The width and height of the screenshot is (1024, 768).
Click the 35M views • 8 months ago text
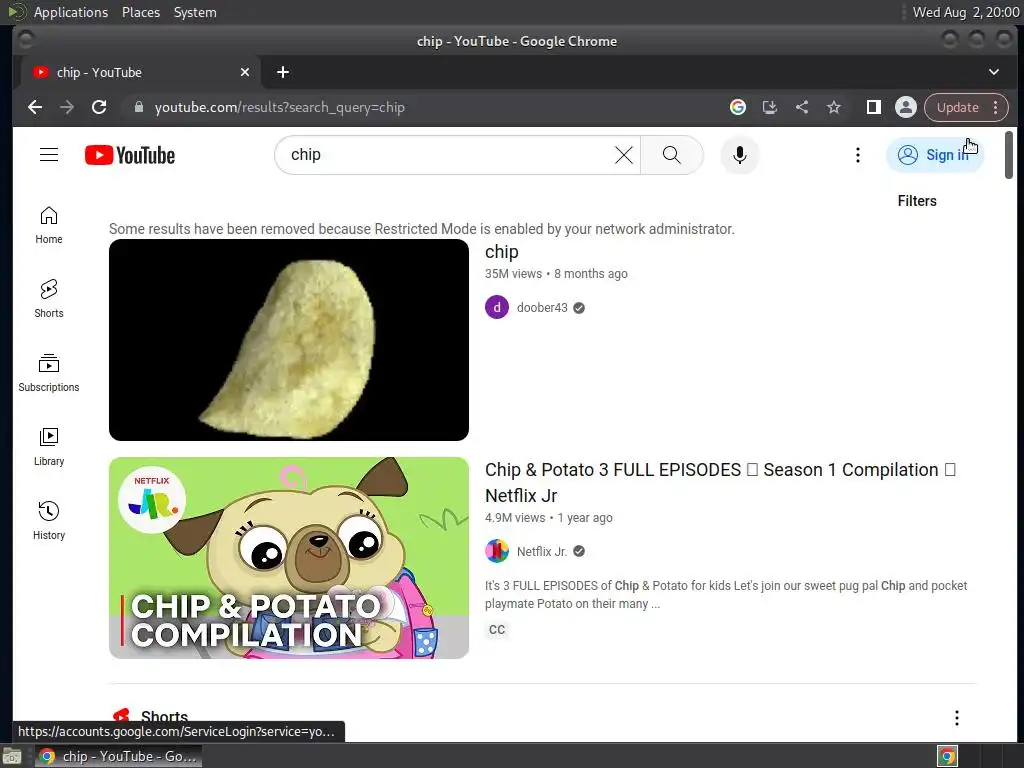(556, 274)
